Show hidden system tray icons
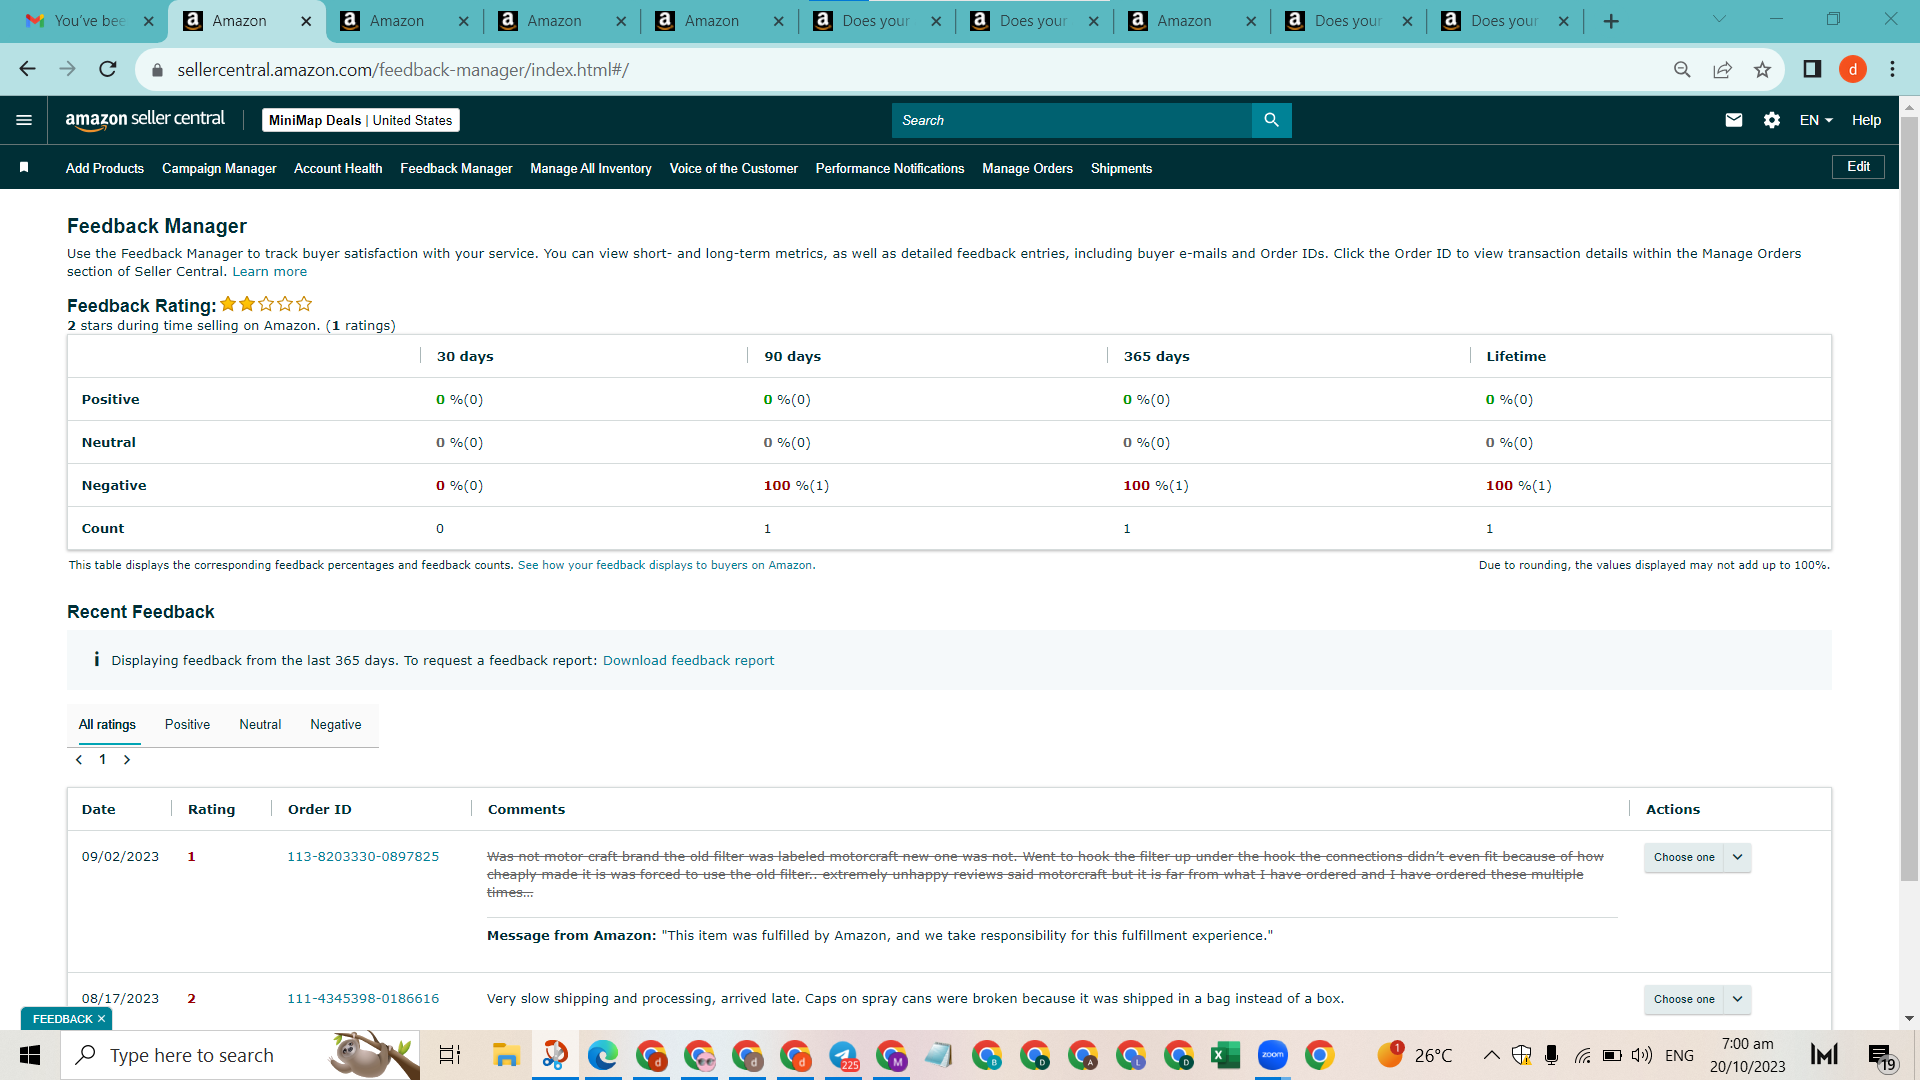 tap(1491, 1055)
